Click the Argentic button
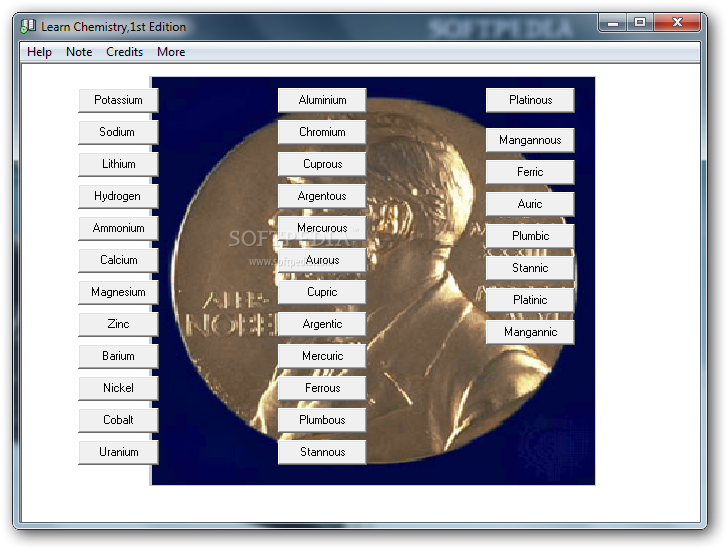The width and height of the screenshot is (728, 550). pos(322,324)
